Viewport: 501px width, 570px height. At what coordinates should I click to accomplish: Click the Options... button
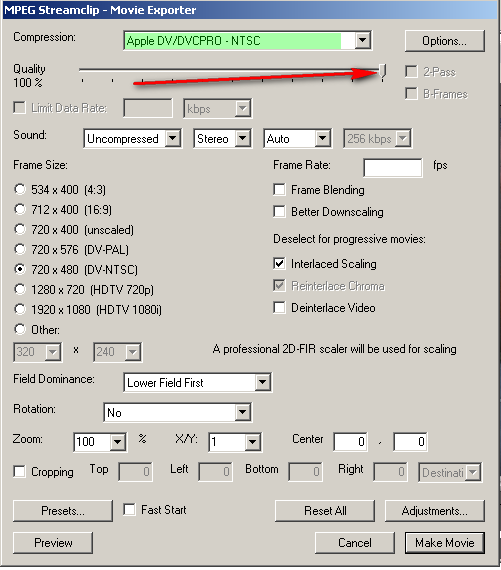[x=444, y=41]
